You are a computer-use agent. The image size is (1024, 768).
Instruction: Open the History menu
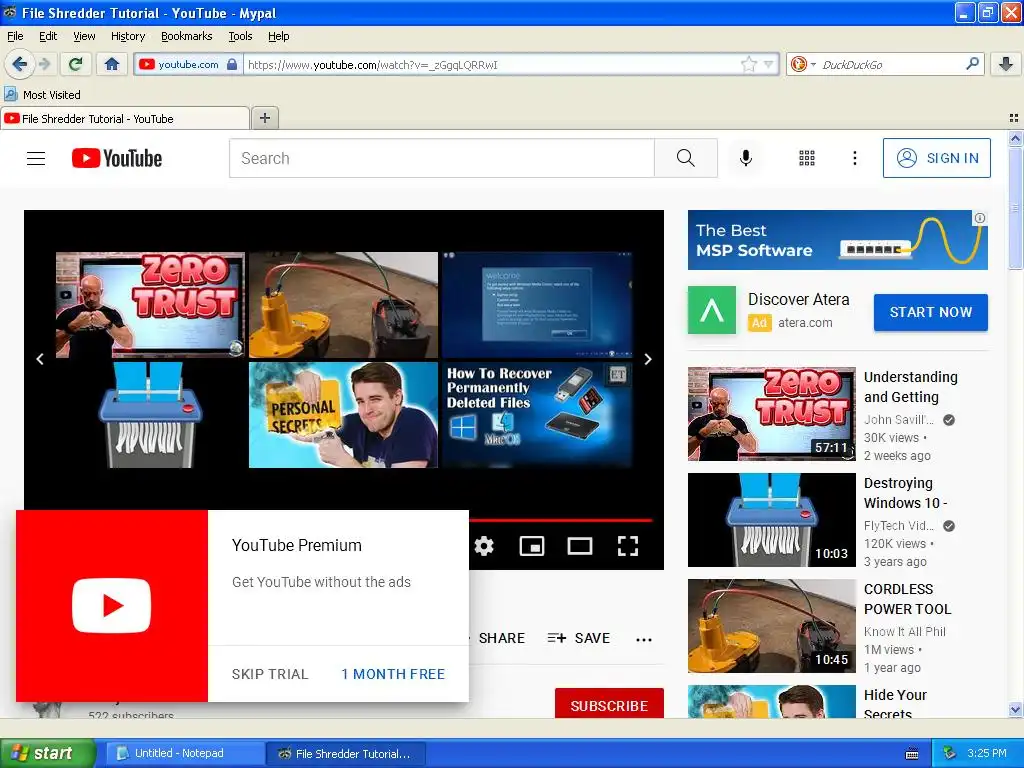(127, 36)
